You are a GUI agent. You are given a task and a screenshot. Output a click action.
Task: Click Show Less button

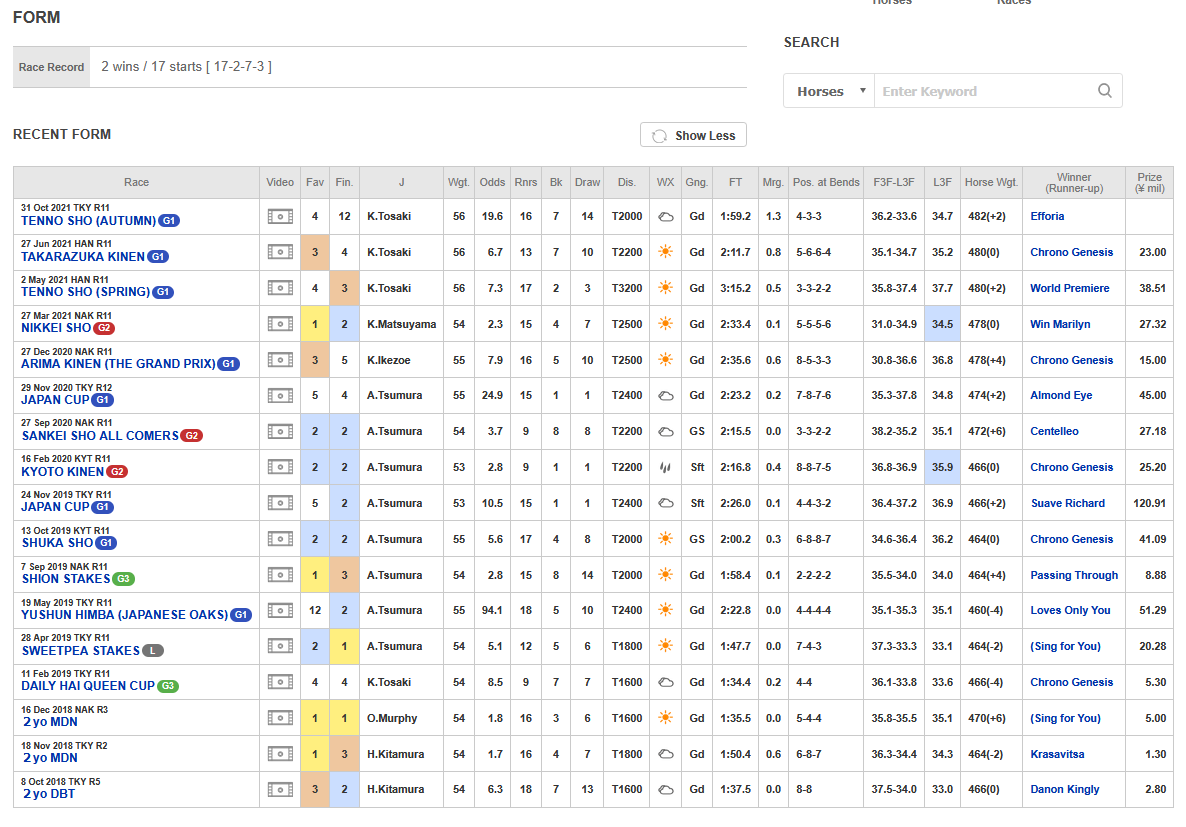[x=693, y=135]
